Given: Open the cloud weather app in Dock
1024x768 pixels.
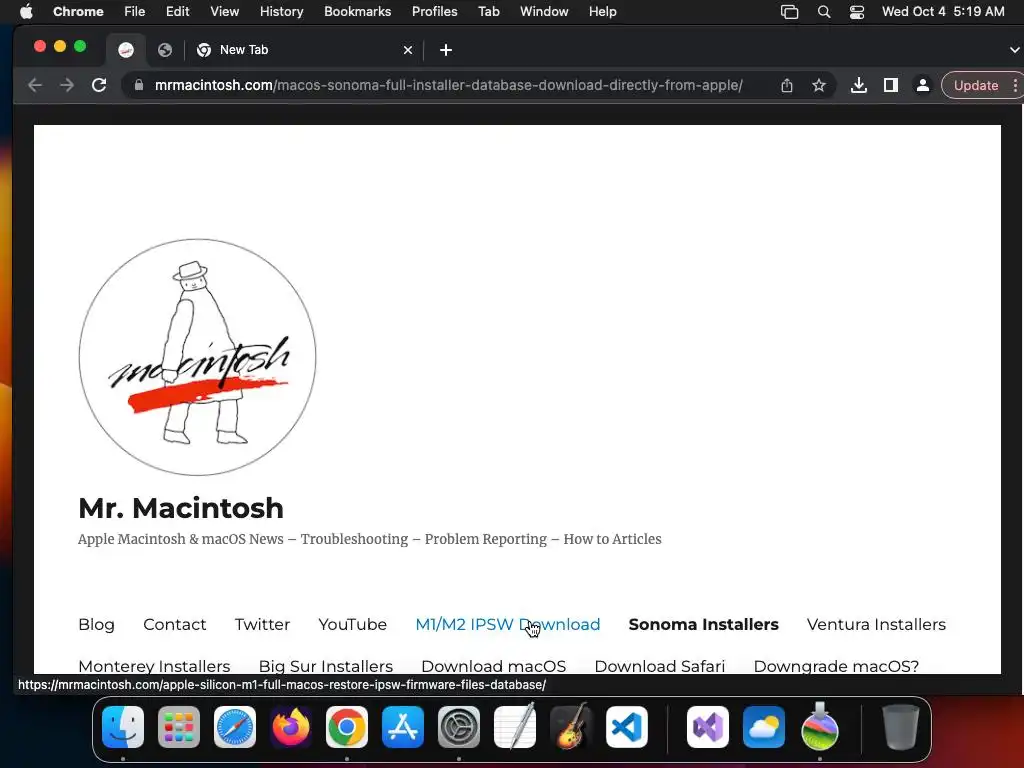Looking at the screenshot, I should [x=764, y=727].
